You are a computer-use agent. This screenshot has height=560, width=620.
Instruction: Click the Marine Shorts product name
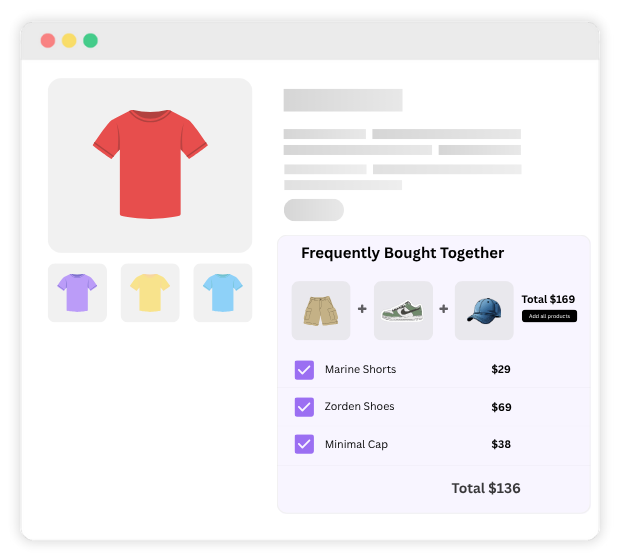[360, 369]
